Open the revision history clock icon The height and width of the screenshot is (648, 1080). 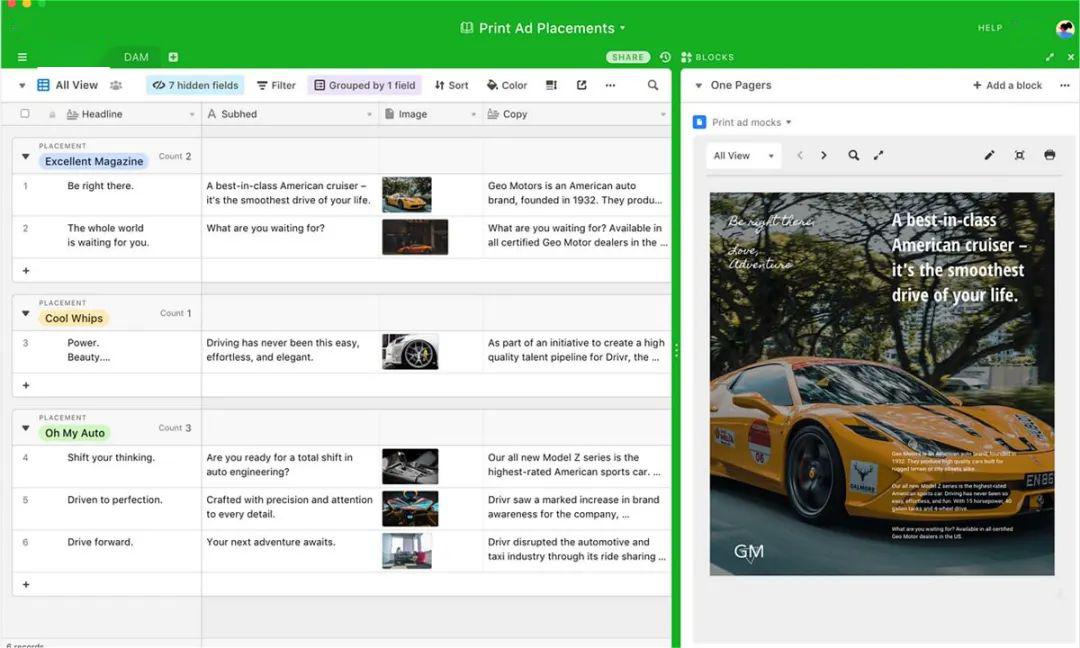point(665,57)
